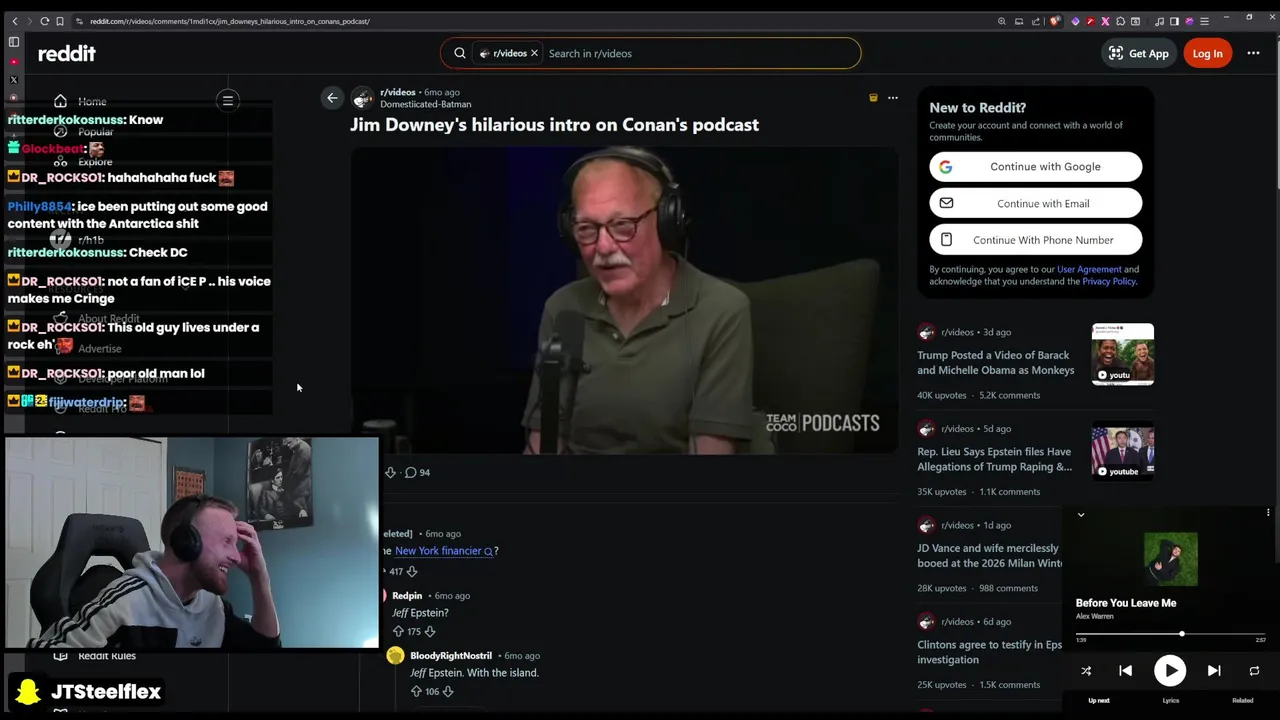This screenshot has height=720, width=1280.
Task: Open the Reddit three-dot overflow menu
Action: point(1253,53)
